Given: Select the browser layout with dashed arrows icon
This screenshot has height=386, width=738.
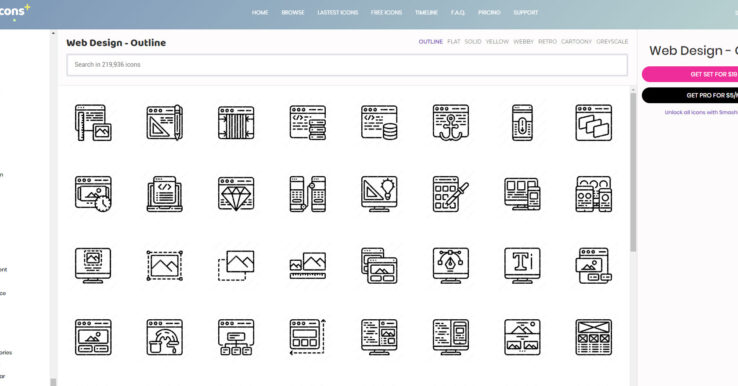Looking at the screenshot, I should coord(308,337).
